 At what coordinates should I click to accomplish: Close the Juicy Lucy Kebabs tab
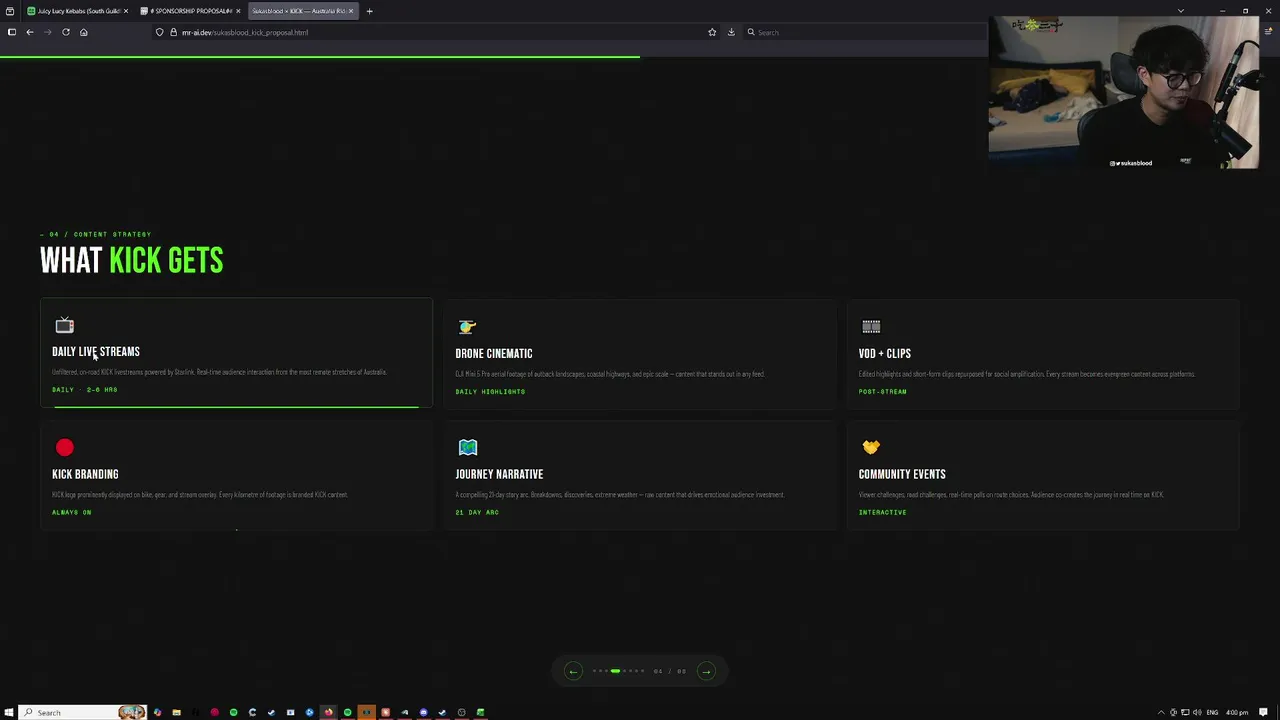pyautogui.click(x=125, y=11)
